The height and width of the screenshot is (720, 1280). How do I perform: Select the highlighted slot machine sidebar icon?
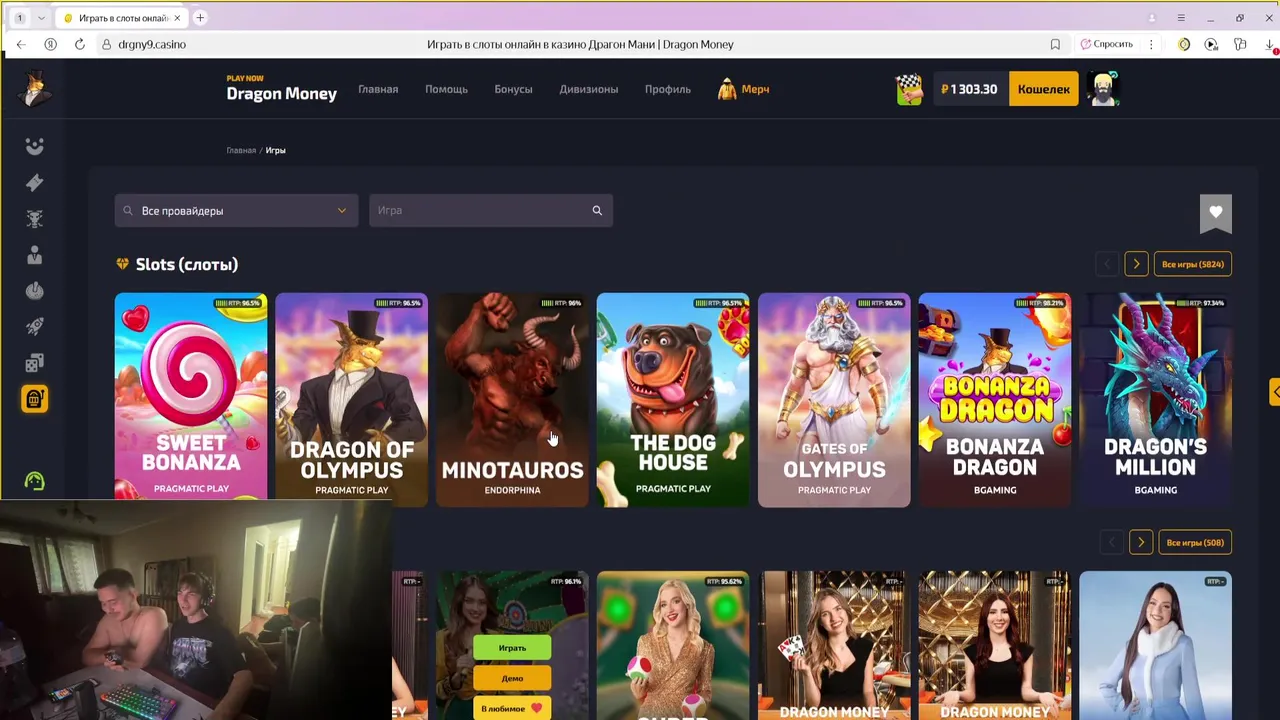pos(34,399)
